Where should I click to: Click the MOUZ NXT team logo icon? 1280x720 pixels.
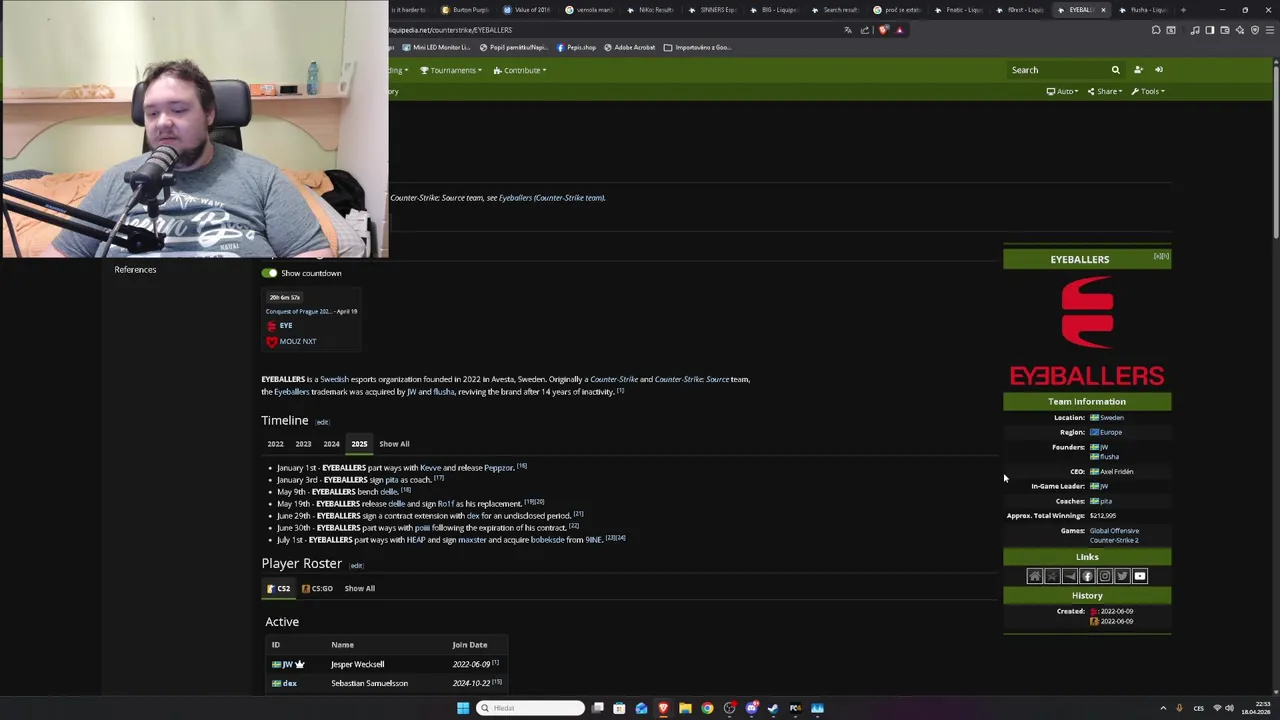tap(271, 341)
